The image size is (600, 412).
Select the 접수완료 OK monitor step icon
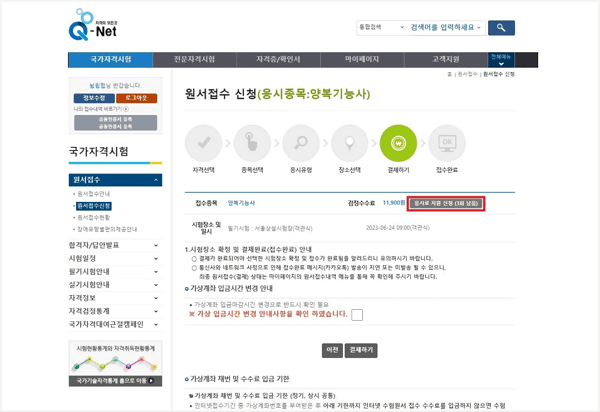pos(447,143)
